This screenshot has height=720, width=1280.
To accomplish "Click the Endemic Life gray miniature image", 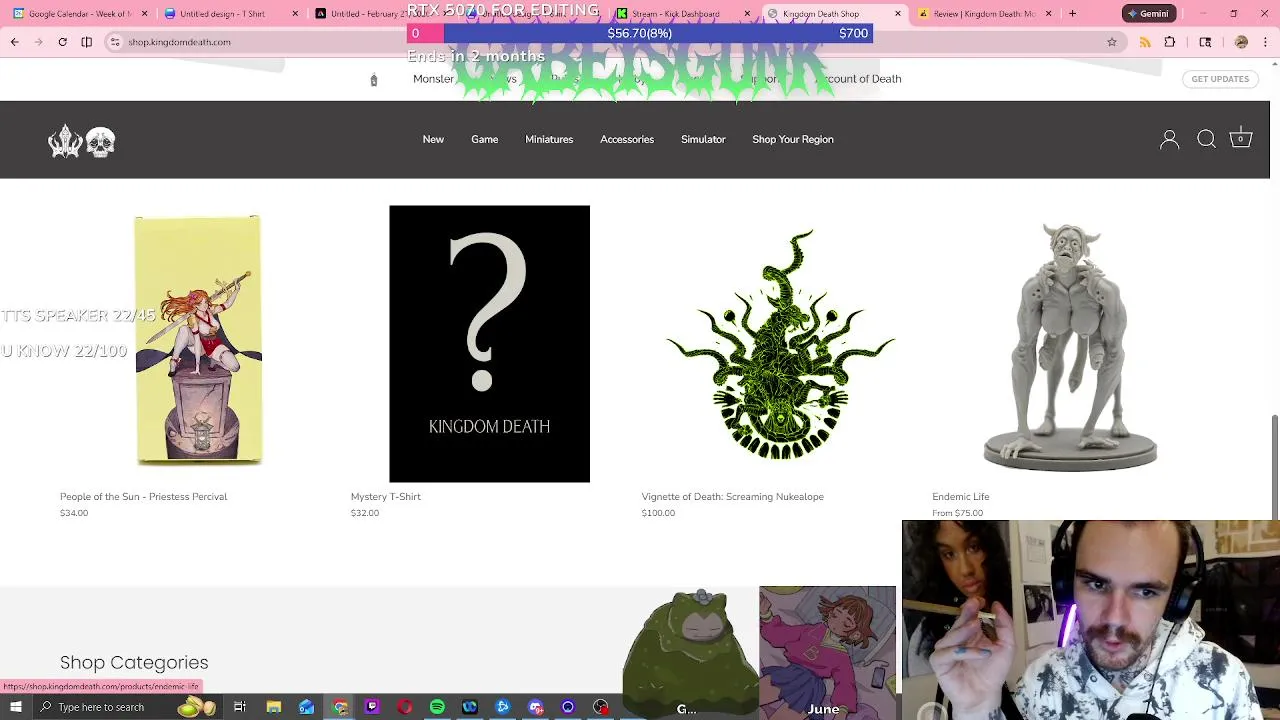I will click(x=1070, y=346).
